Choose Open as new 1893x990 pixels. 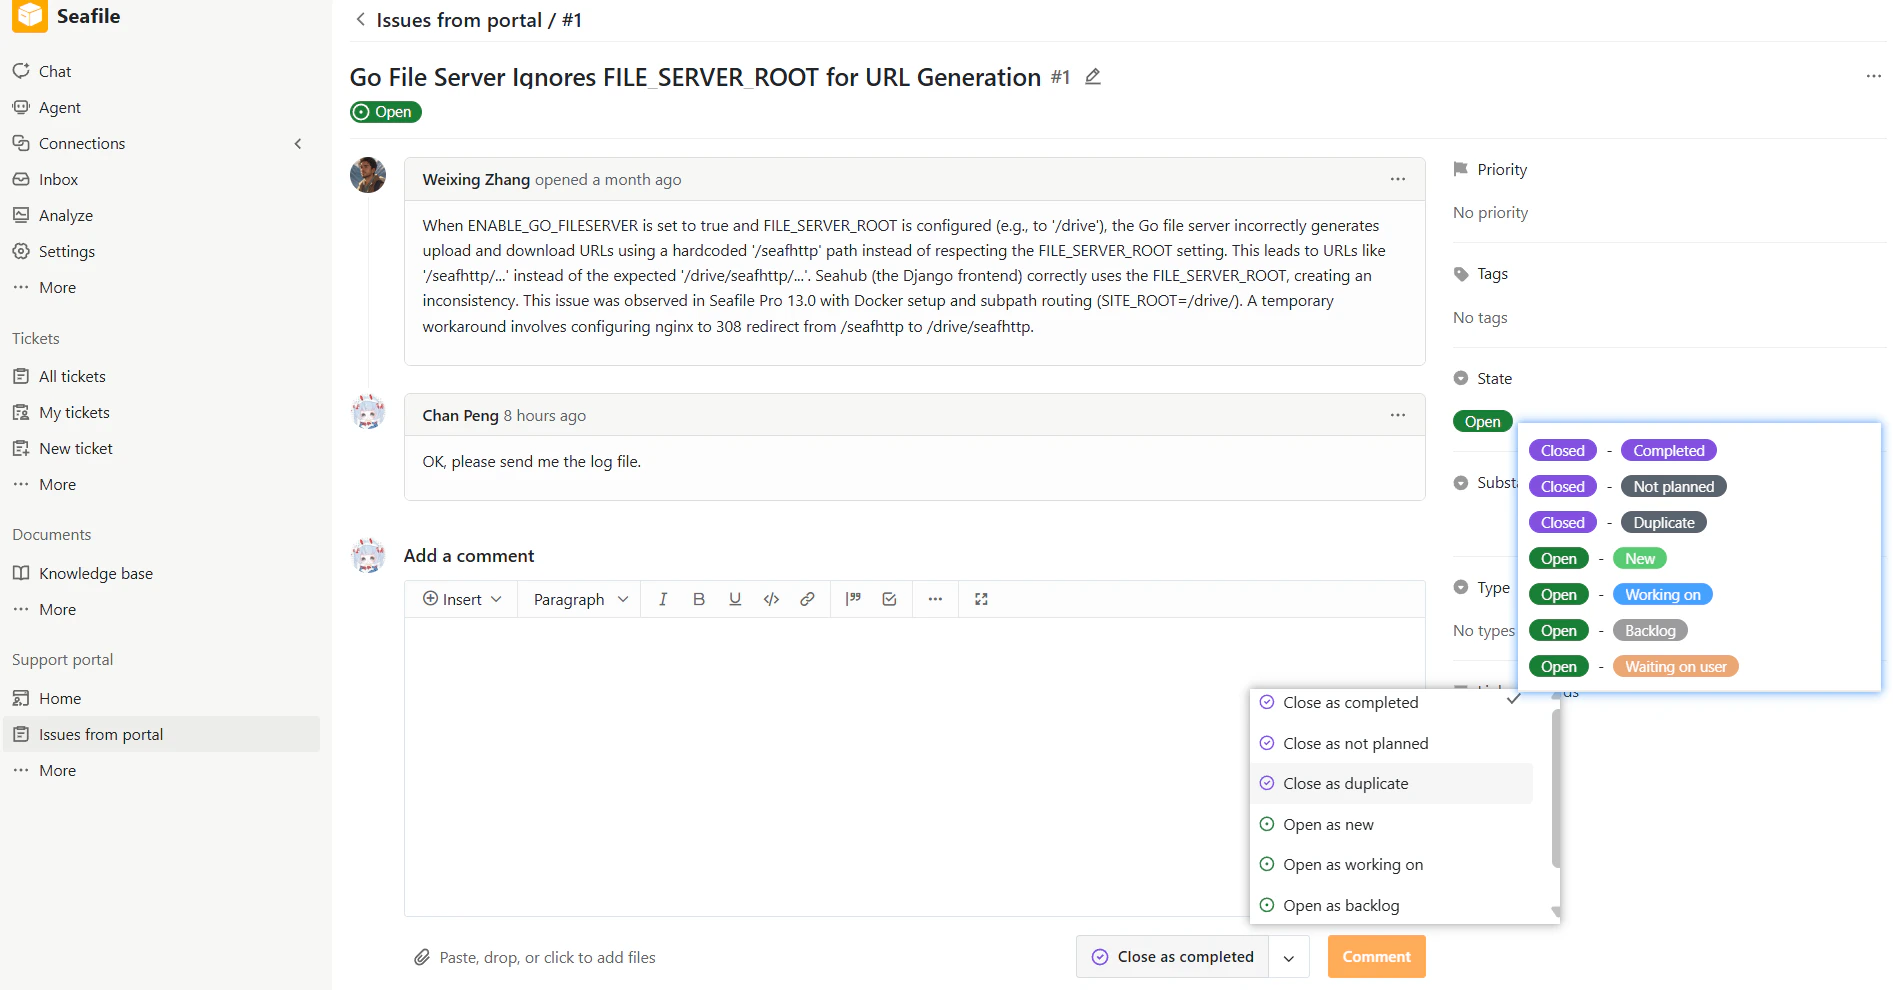[x=1391, y=824]
